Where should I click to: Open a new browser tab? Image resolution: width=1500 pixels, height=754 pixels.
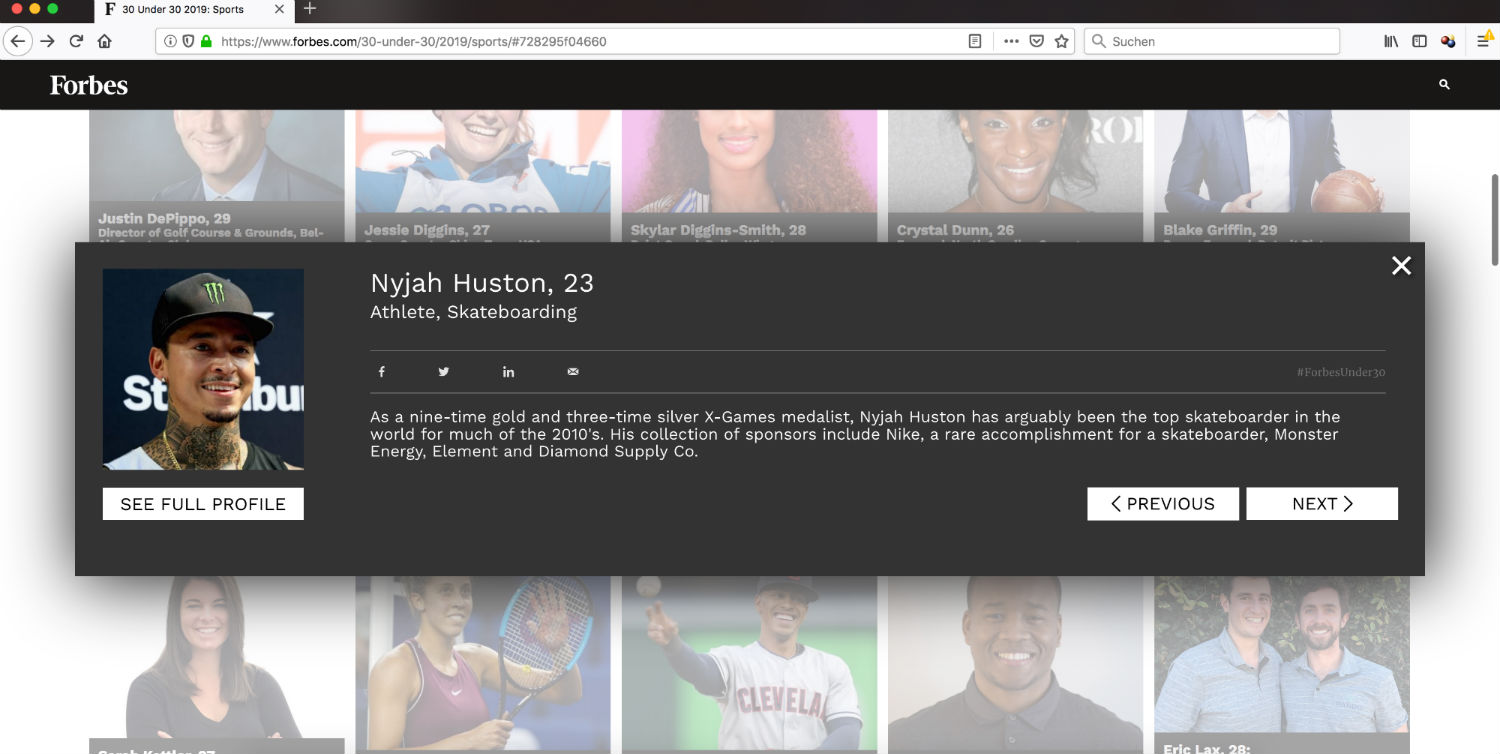click(310, 9)
